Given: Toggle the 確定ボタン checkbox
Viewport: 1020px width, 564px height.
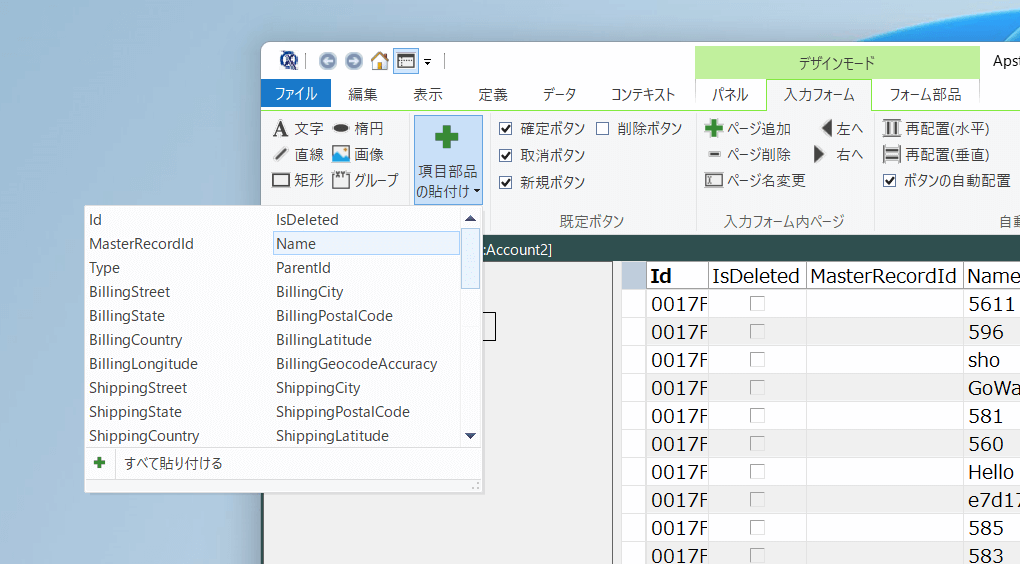Looking at the screenshot, I should 506,129.
